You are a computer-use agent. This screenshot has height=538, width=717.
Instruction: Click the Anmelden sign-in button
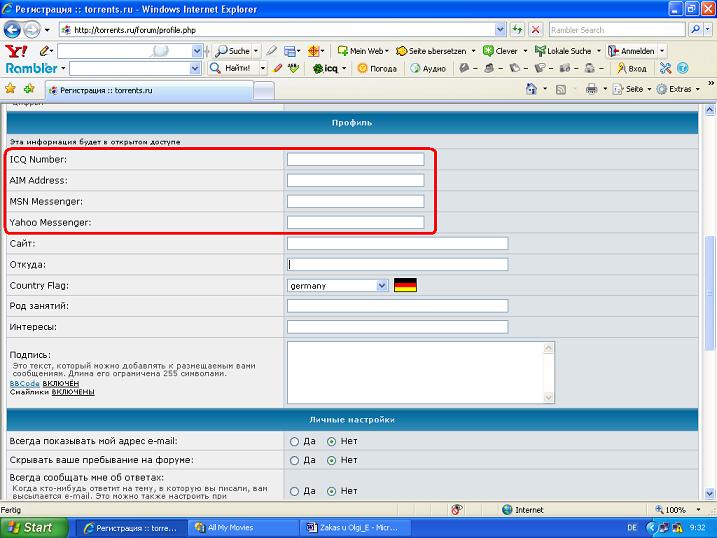click(x=631, y=51)
